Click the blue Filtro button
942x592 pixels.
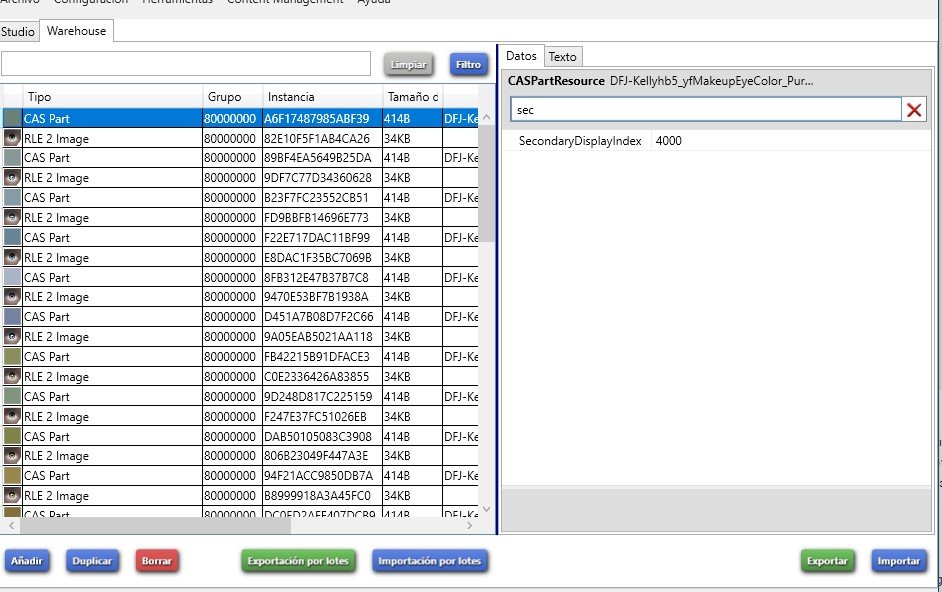[468, 64]
